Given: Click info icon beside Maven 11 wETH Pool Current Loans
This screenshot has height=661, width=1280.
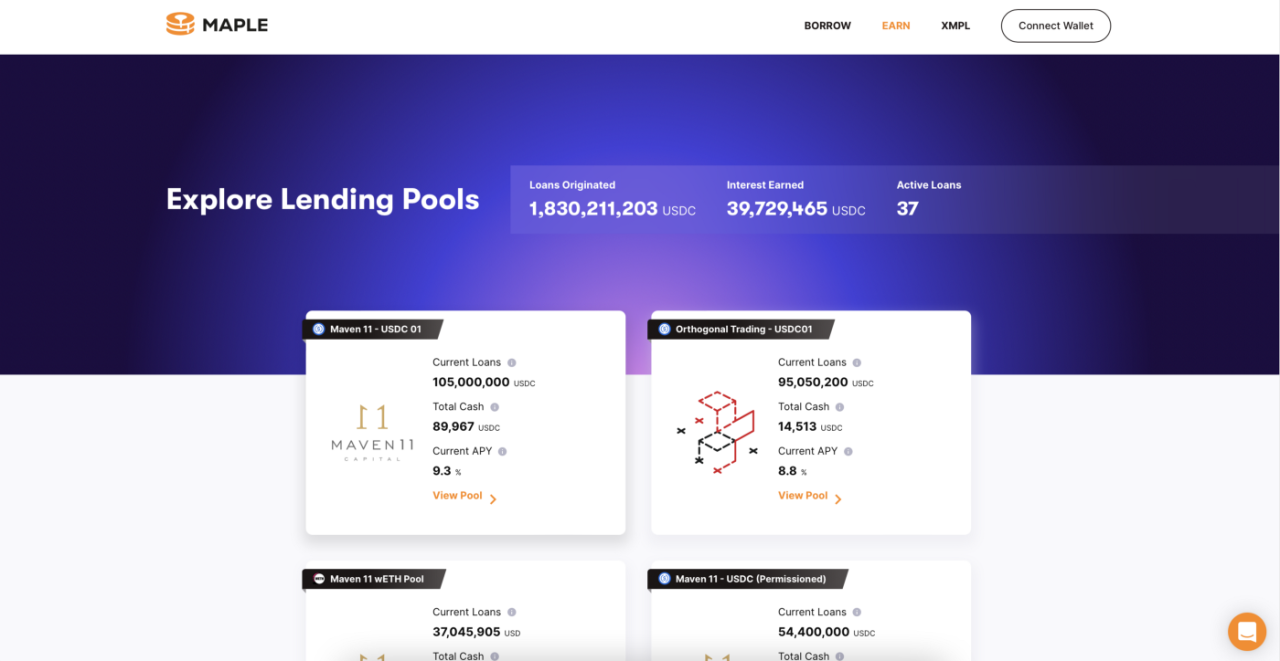Looking at the screenshot, I should coord(512,612).
